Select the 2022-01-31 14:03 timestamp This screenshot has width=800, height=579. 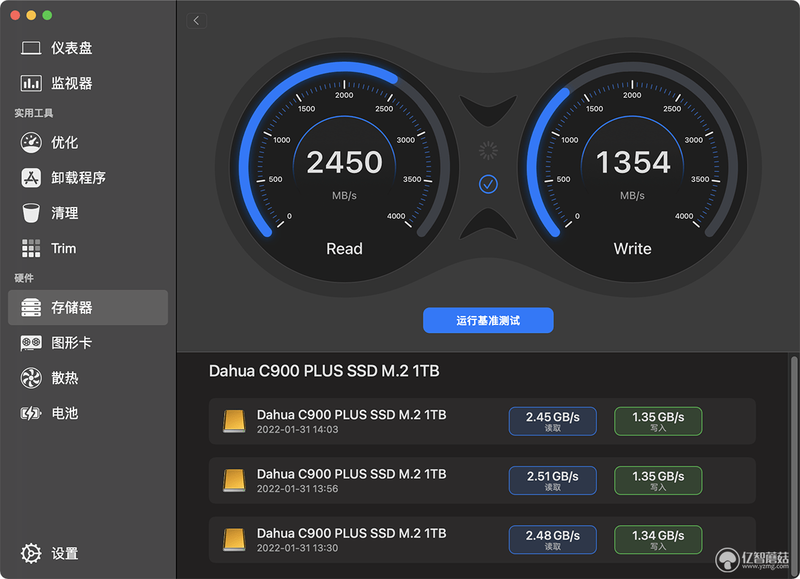point(297,430)
